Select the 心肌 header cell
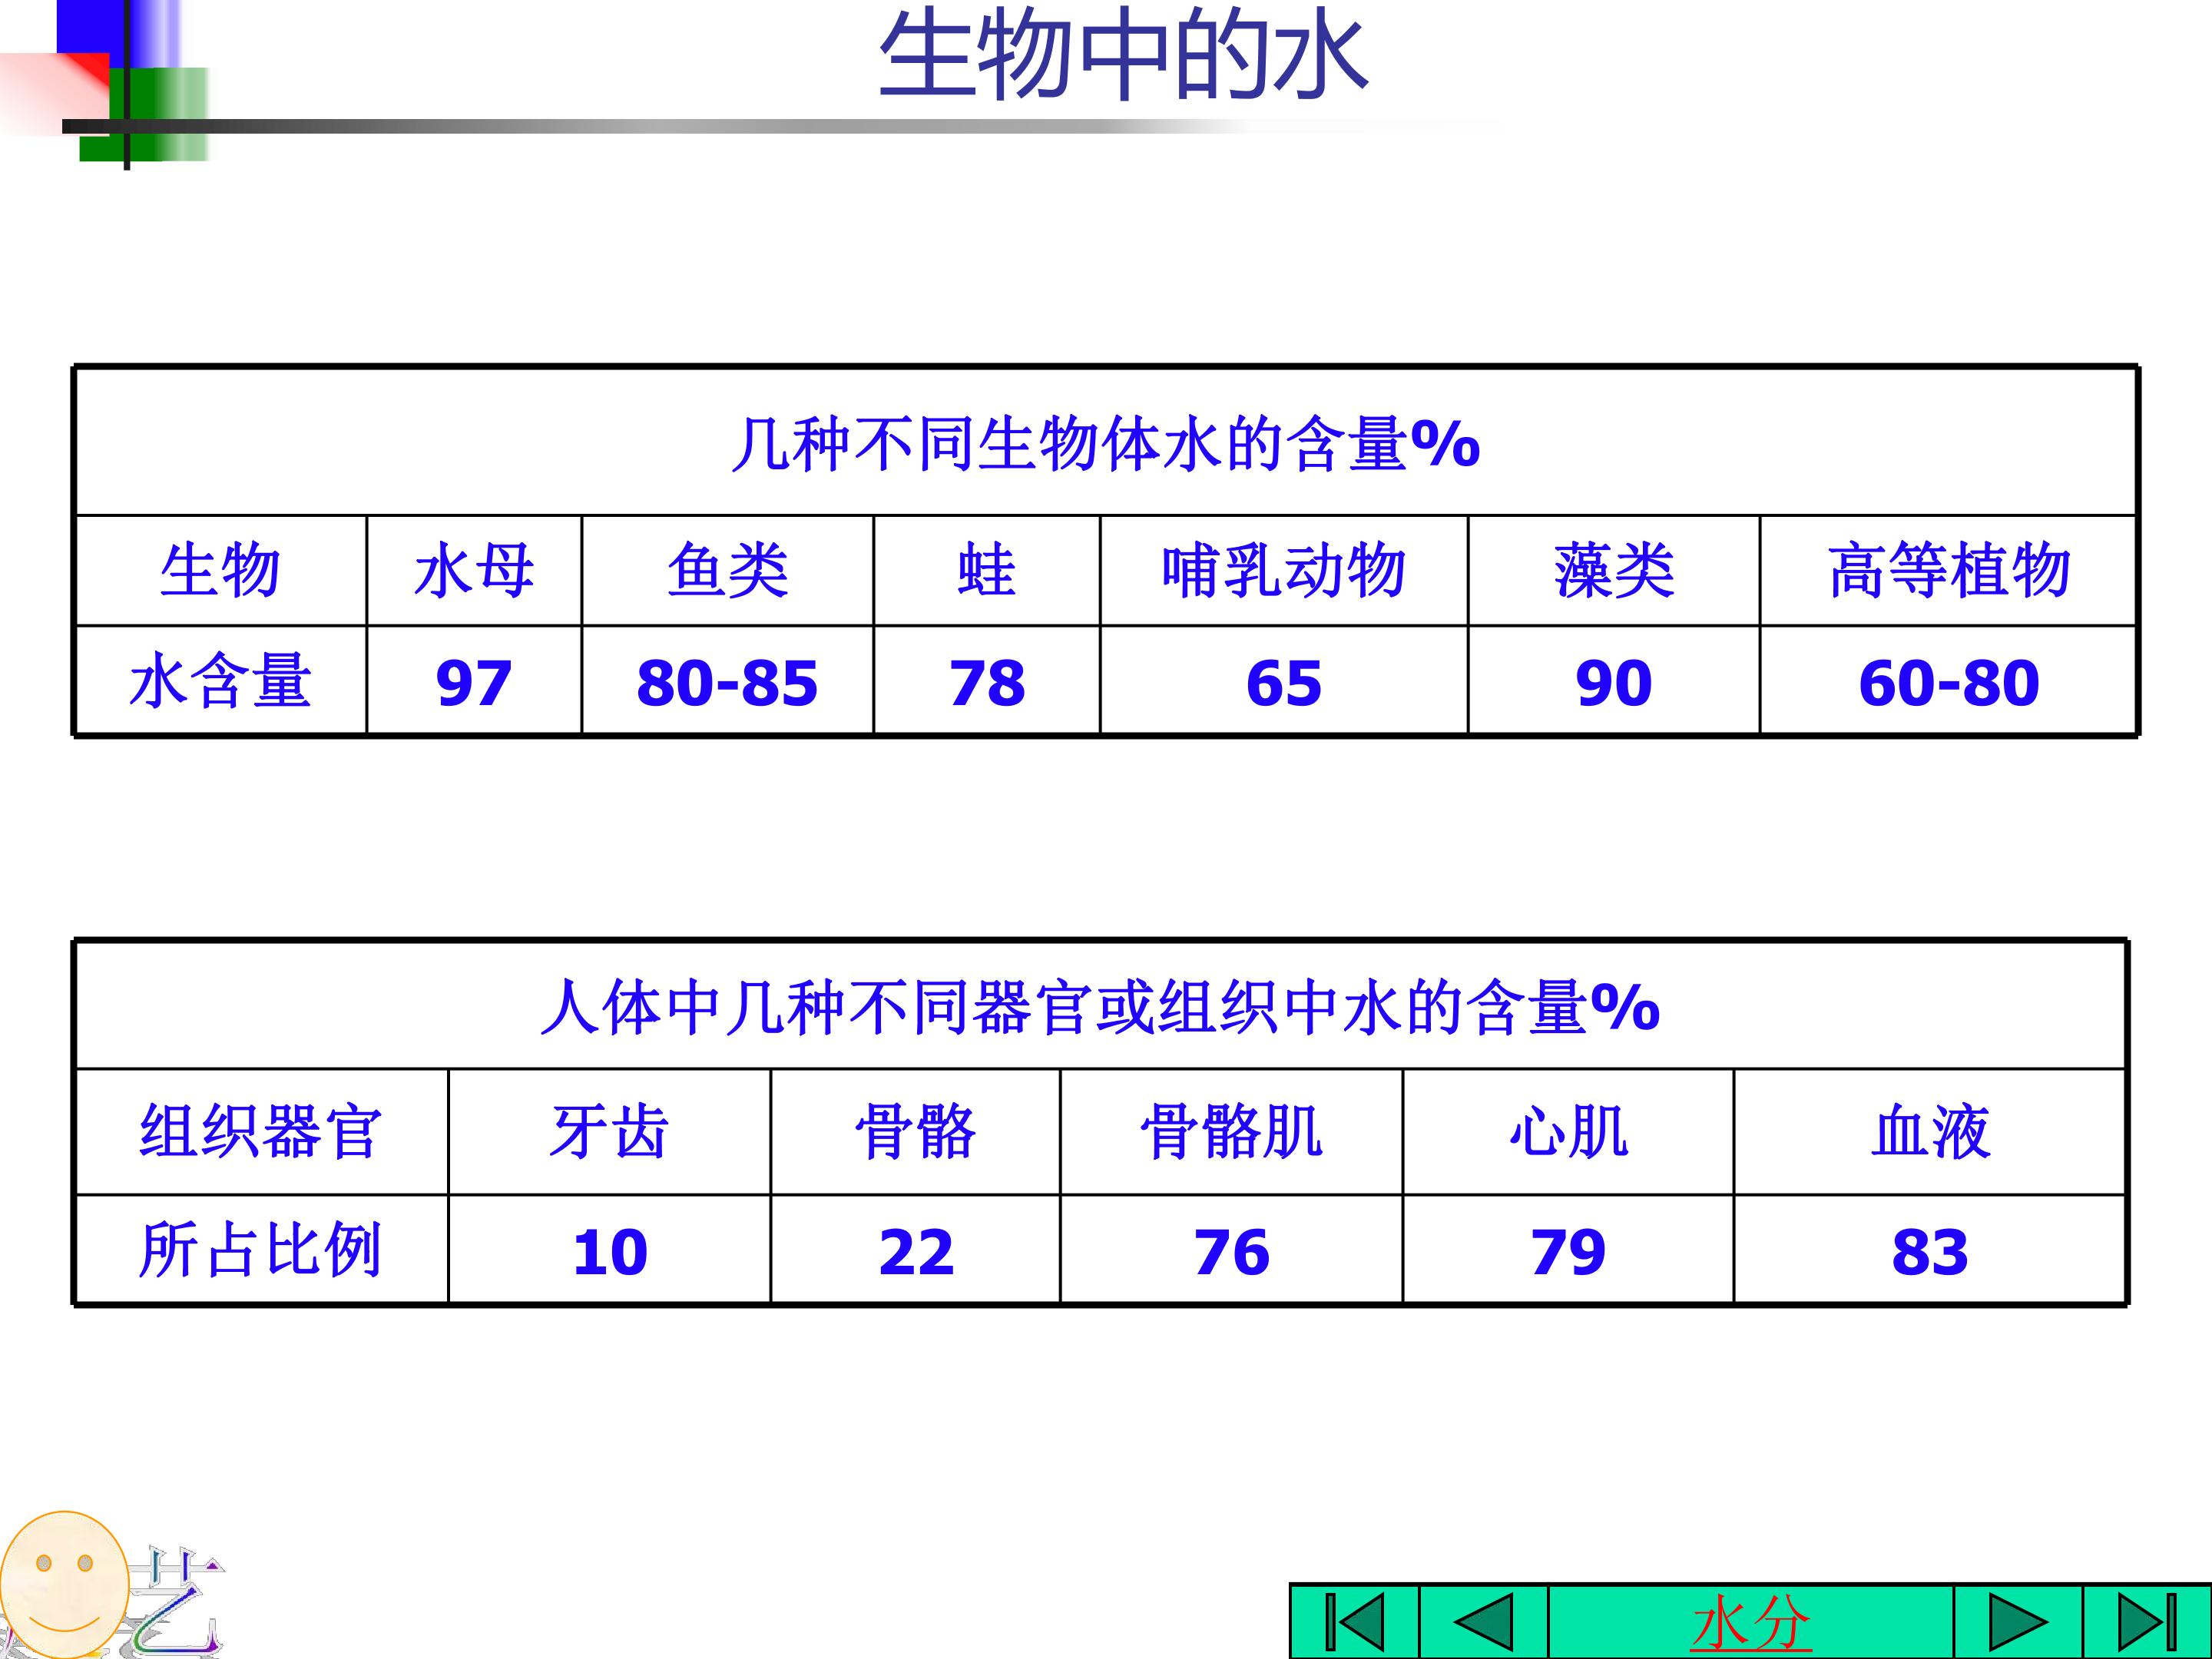Viewport: 2212px width, 1659px height. [1568, 1132]
